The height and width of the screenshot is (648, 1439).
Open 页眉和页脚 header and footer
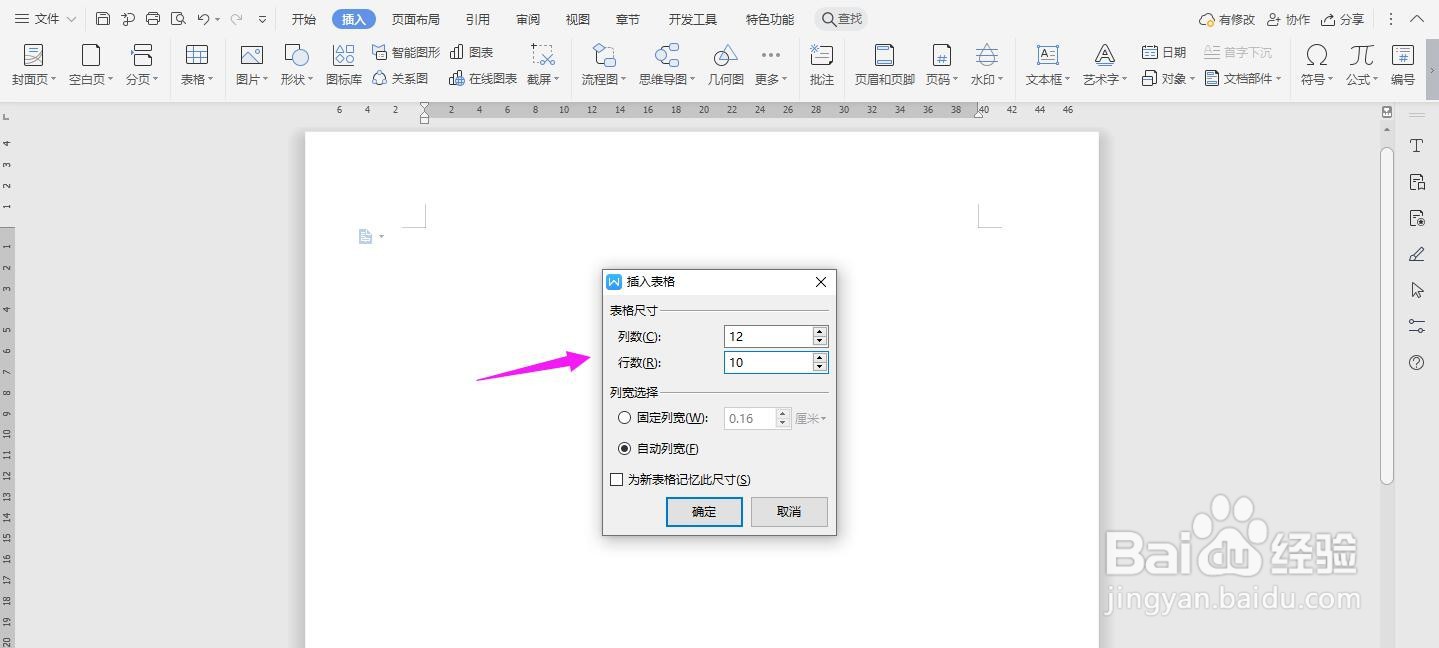884,65
